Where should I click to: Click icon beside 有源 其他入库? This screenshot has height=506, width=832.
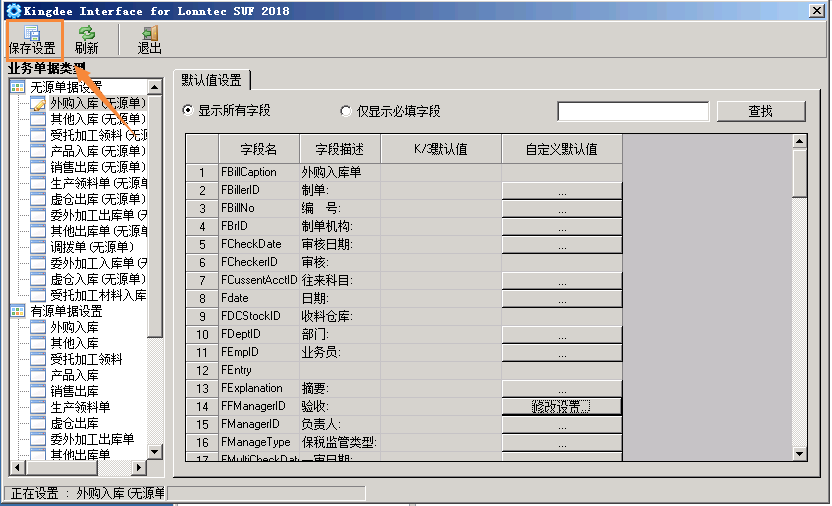point(38,343)
